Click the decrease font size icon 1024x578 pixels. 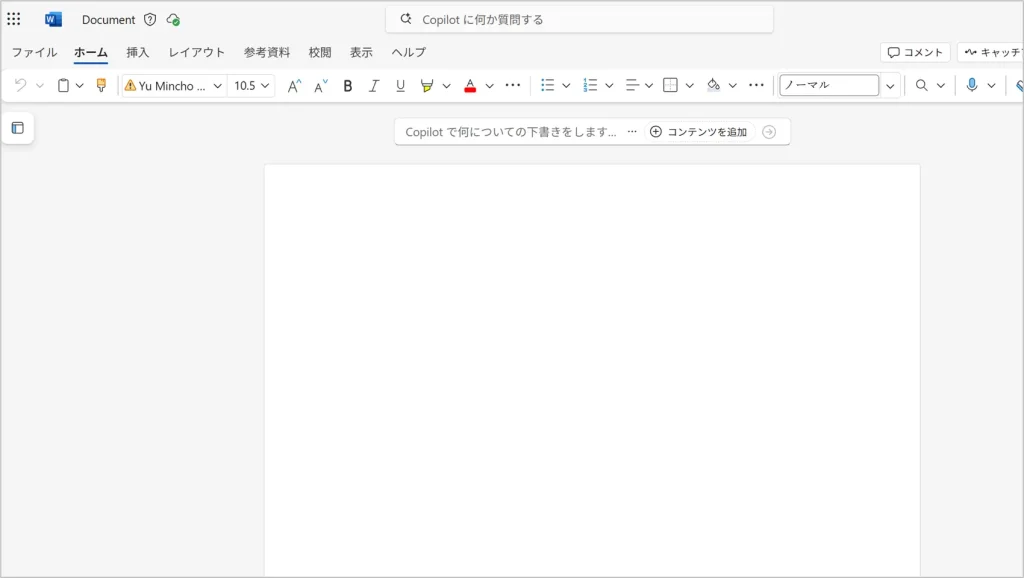pyautogui.click(x=321, y=86)
